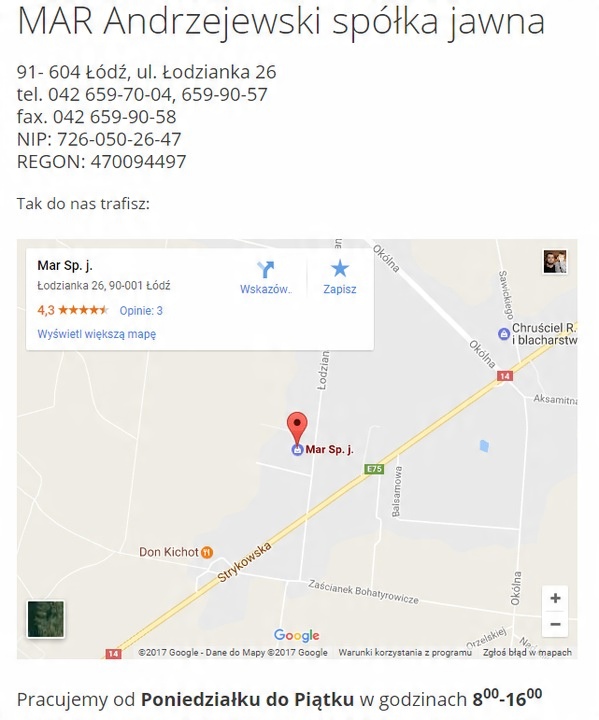
Task: Click the Zgłoś błąd w mapach link
Action: (527, 652)
